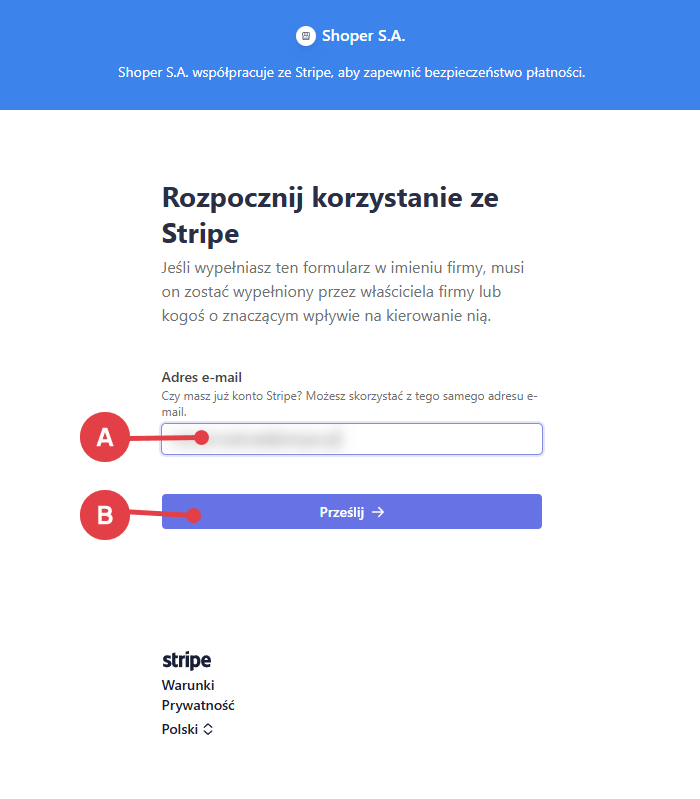Image resolution: width=700 pixels, height=799 pixels.
Task: Click the paragraph about filling the form
Action: coord(343,293)
